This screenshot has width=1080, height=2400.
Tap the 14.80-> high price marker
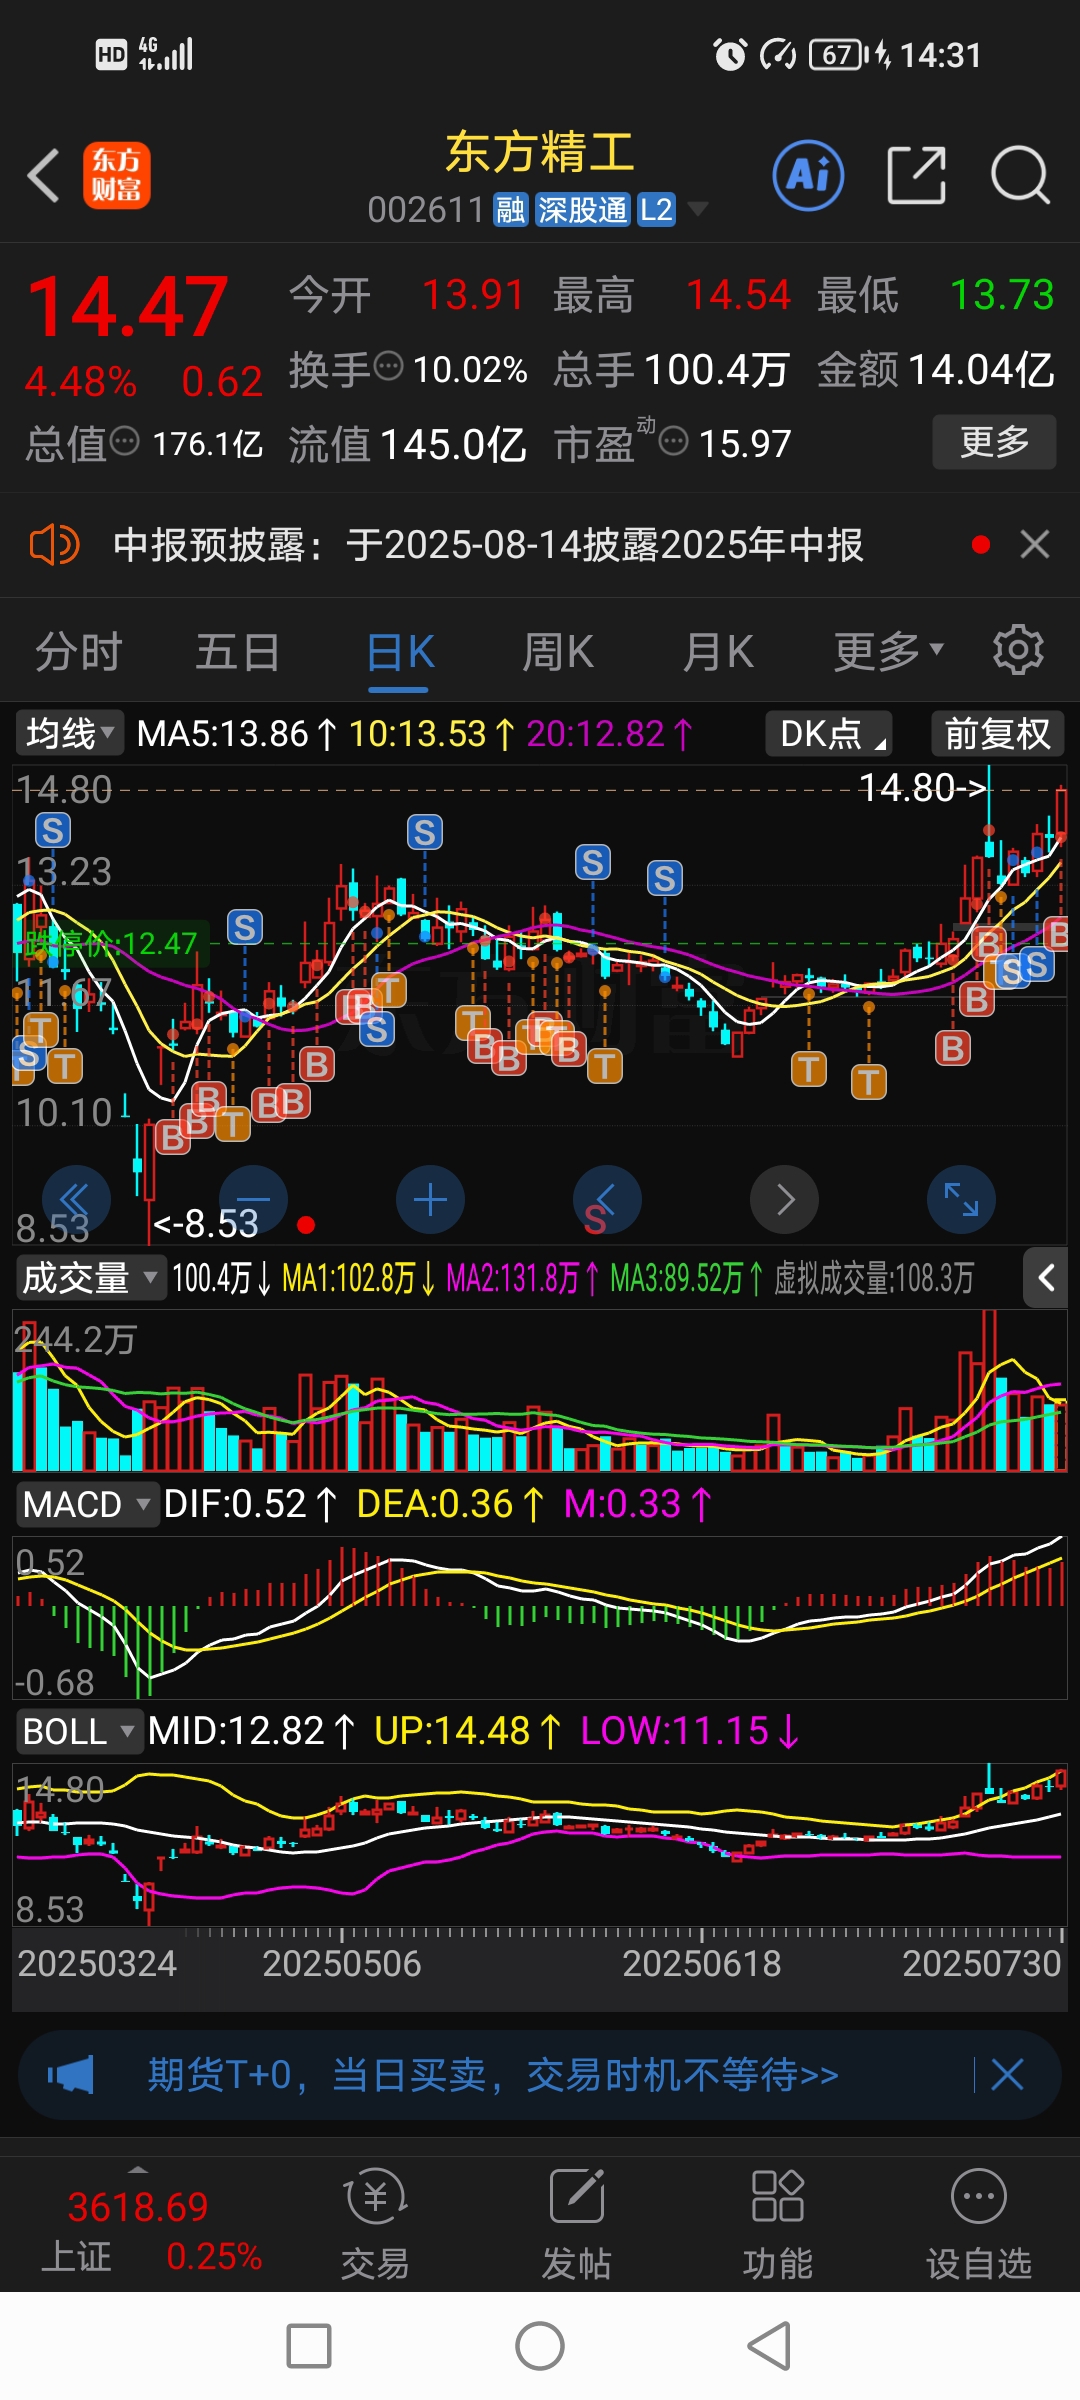(923, 788)
